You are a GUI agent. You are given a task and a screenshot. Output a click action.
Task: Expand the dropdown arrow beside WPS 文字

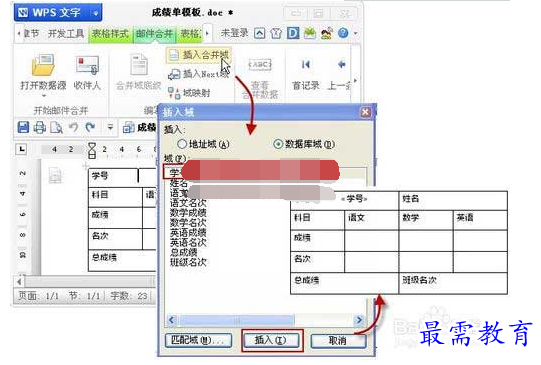(x=95, y=13)
